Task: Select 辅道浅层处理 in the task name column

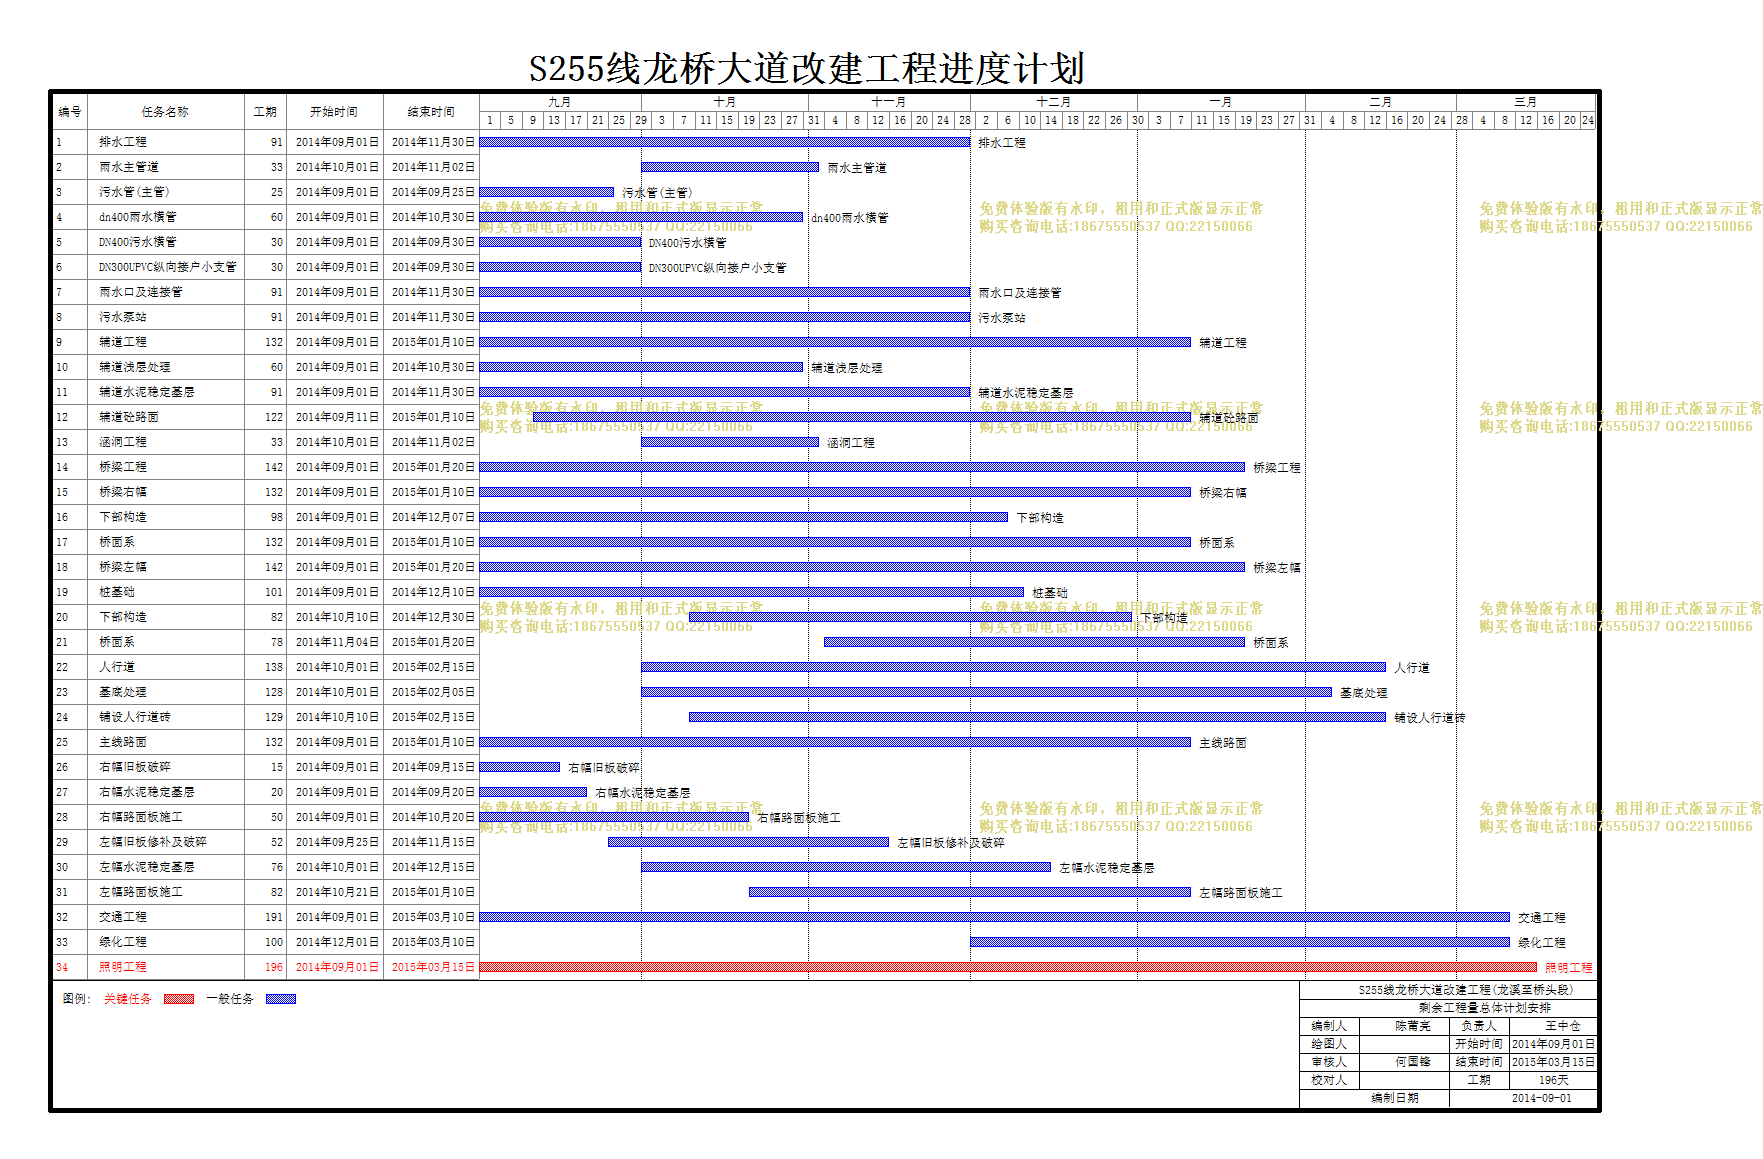Action: (x=135, y=367)
